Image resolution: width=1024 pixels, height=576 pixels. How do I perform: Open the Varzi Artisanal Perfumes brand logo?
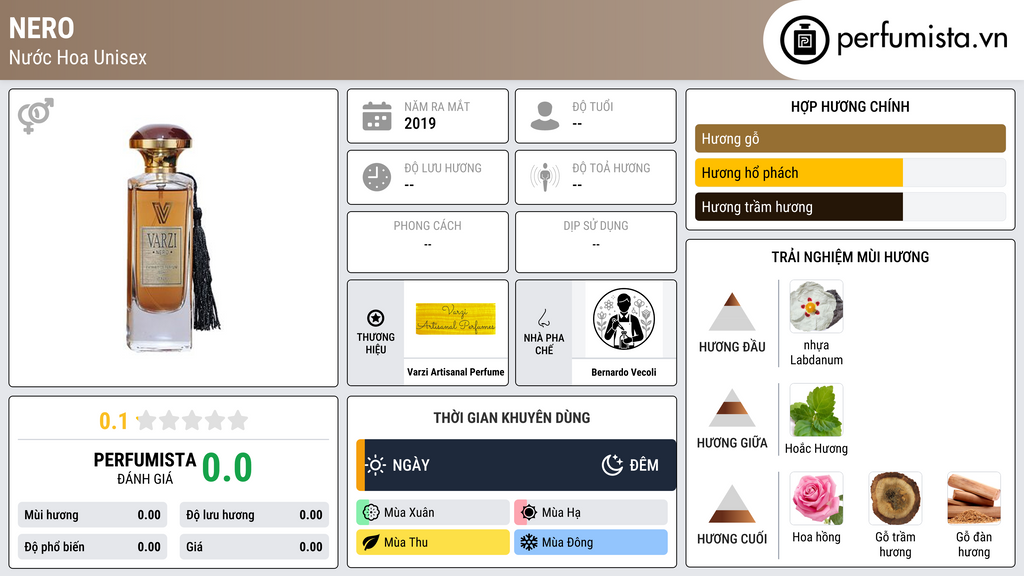click(455, 318)
